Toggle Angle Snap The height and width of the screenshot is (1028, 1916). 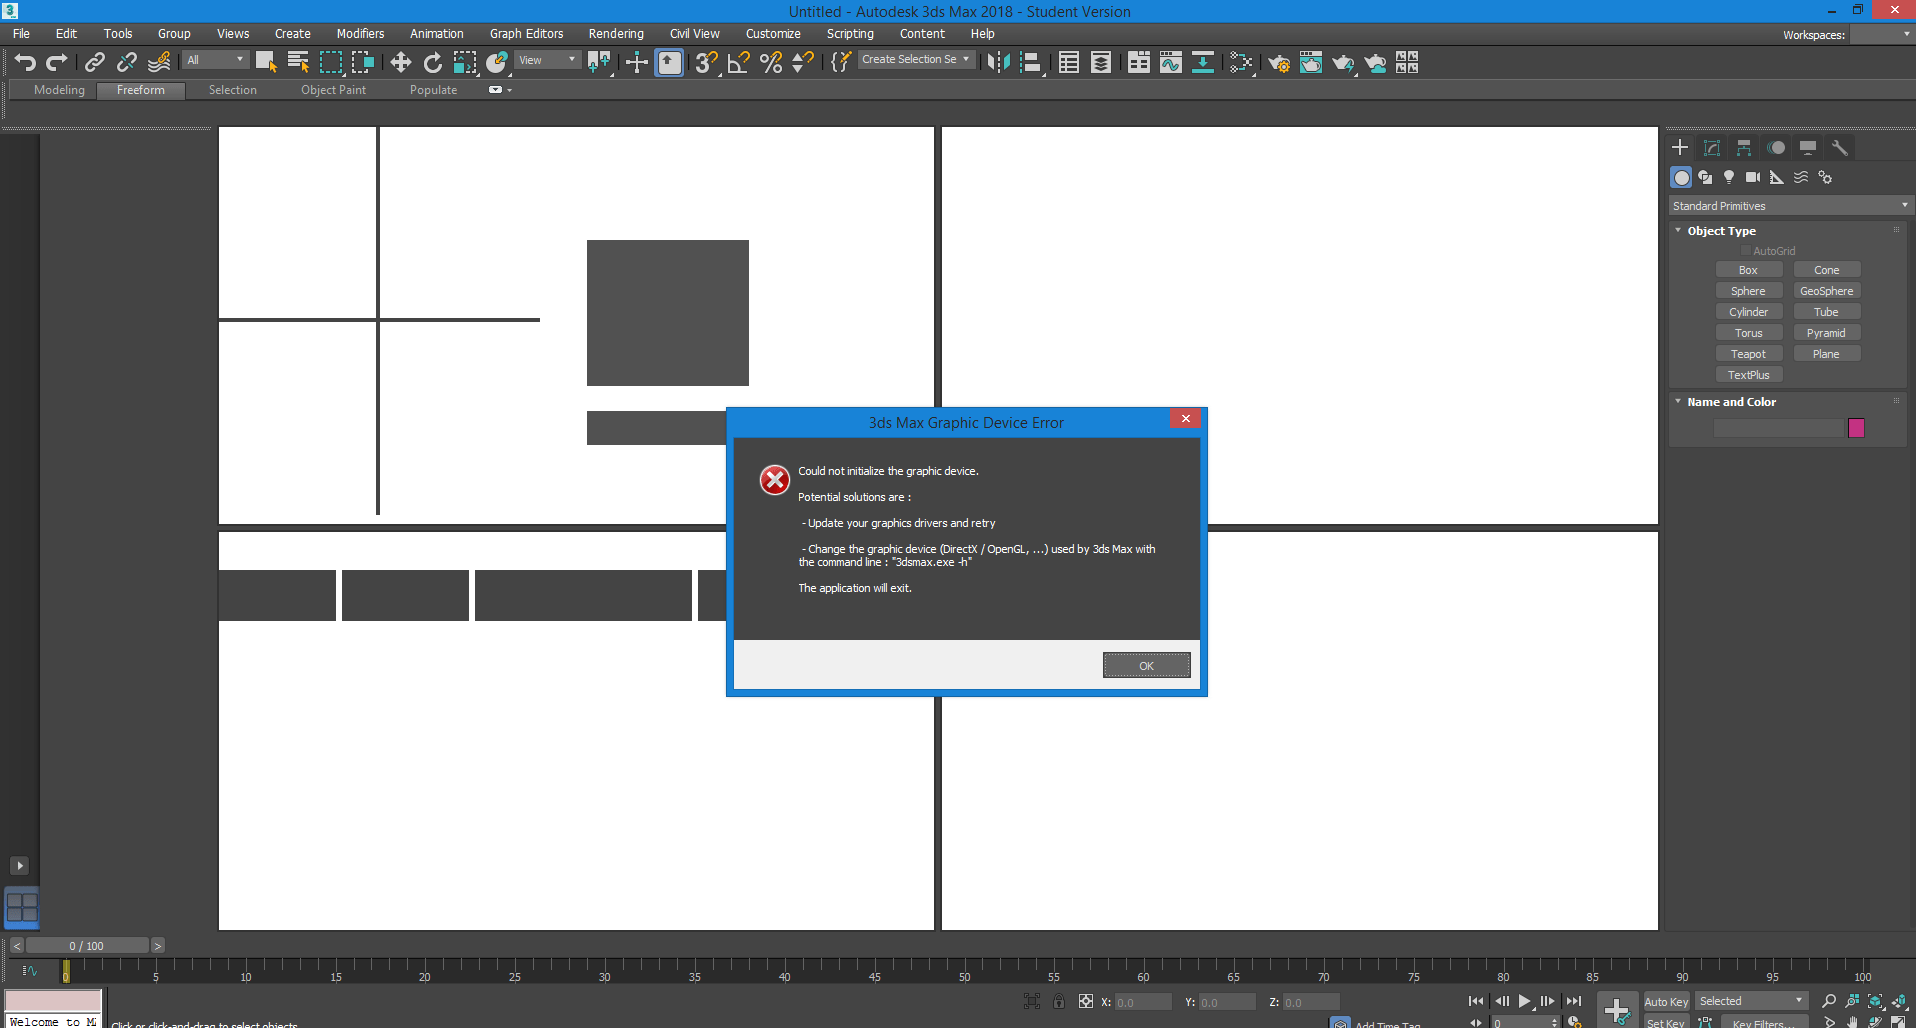tap(739, 62)
